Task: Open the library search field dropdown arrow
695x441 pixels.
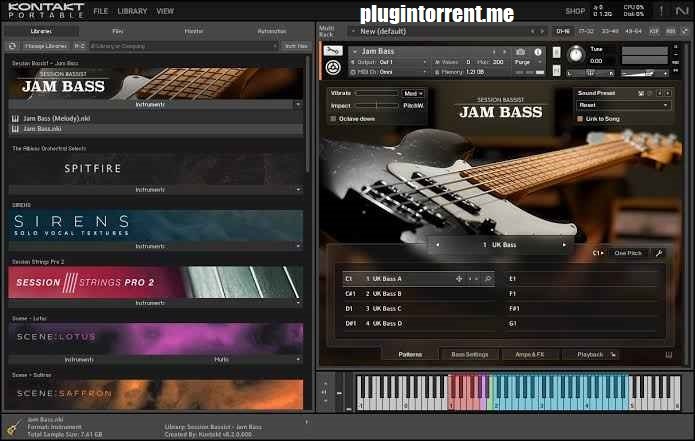Action: tap(274, 46)
